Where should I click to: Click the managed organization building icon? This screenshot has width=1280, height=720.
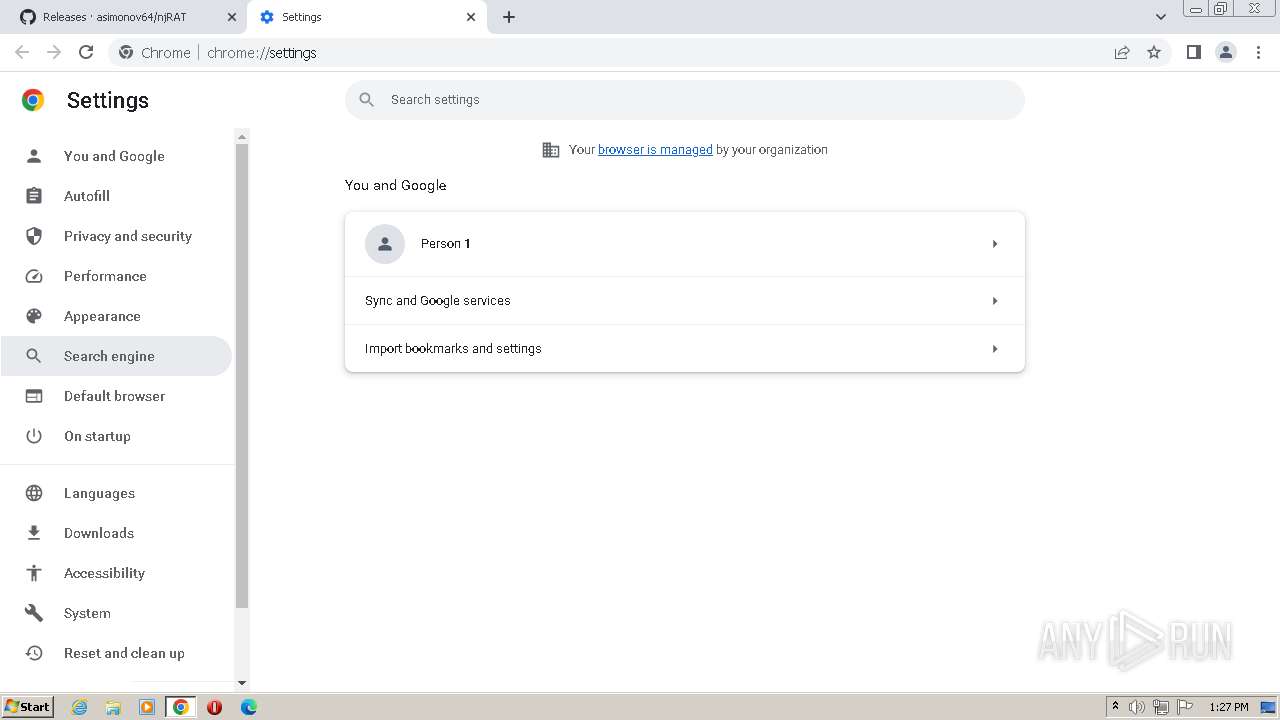551,150
